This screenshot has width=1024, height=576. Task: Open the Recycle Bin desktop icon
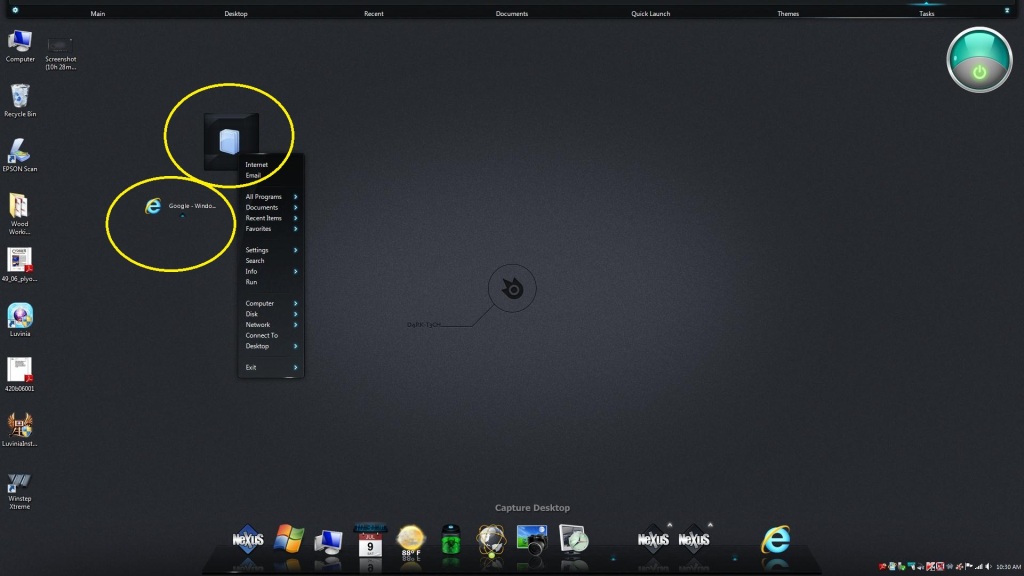click(20, 98)
